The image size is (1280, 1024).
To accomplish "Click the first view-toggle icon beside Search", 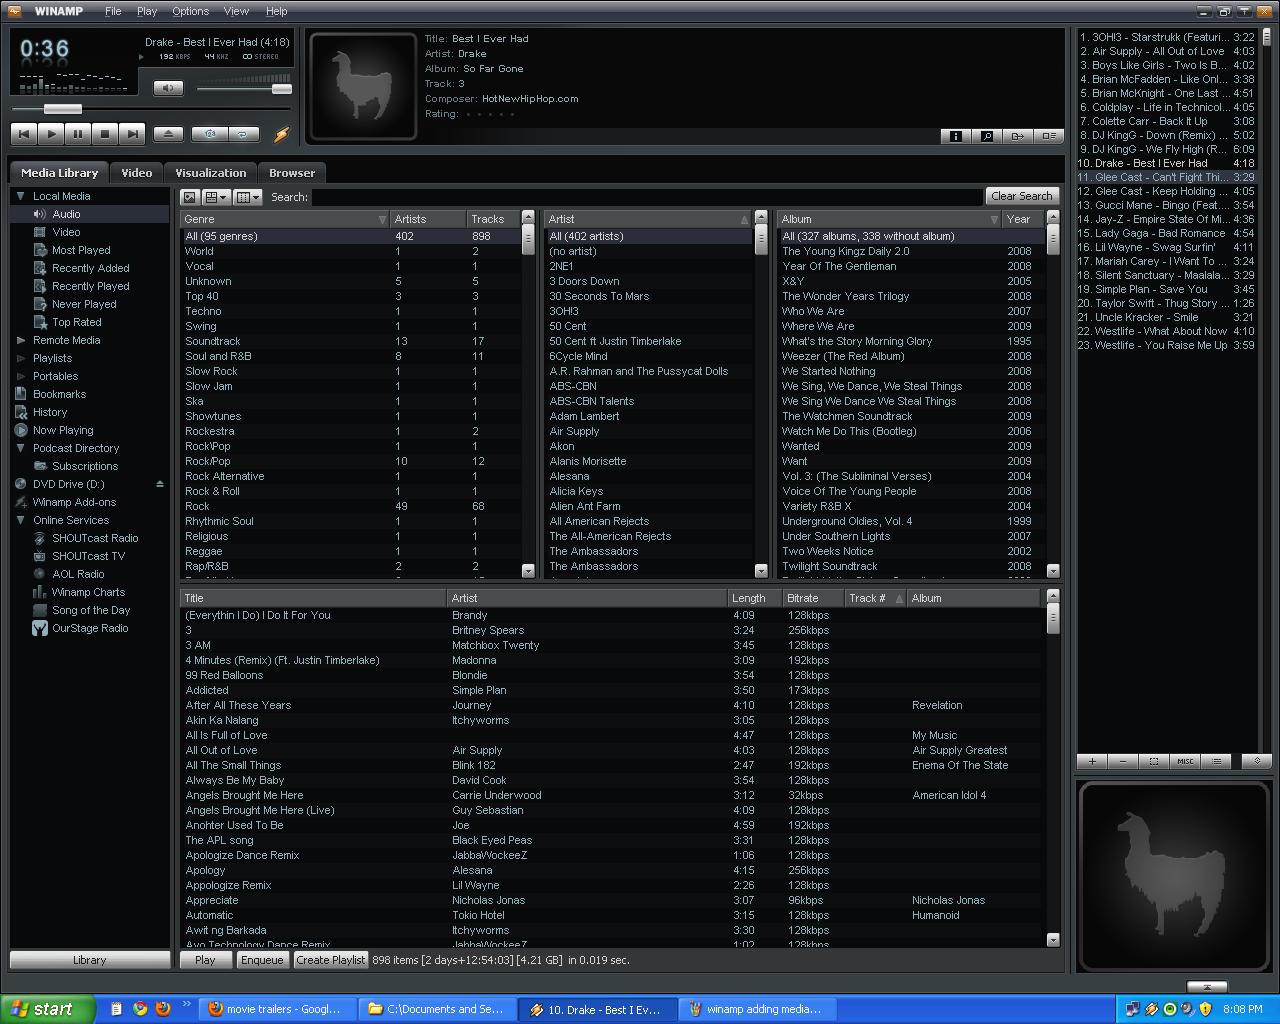I will (189, 197).
